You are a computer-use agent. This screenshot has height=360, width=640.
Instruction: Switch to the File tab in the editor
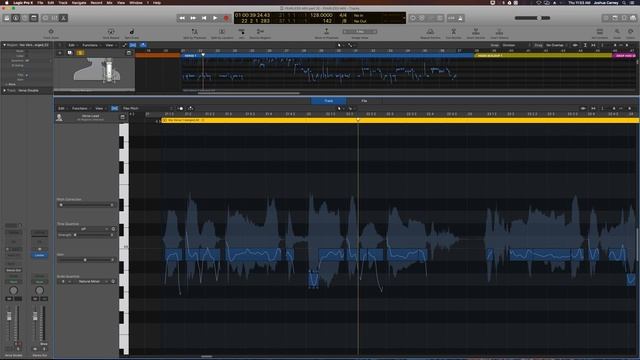[364, 101]
